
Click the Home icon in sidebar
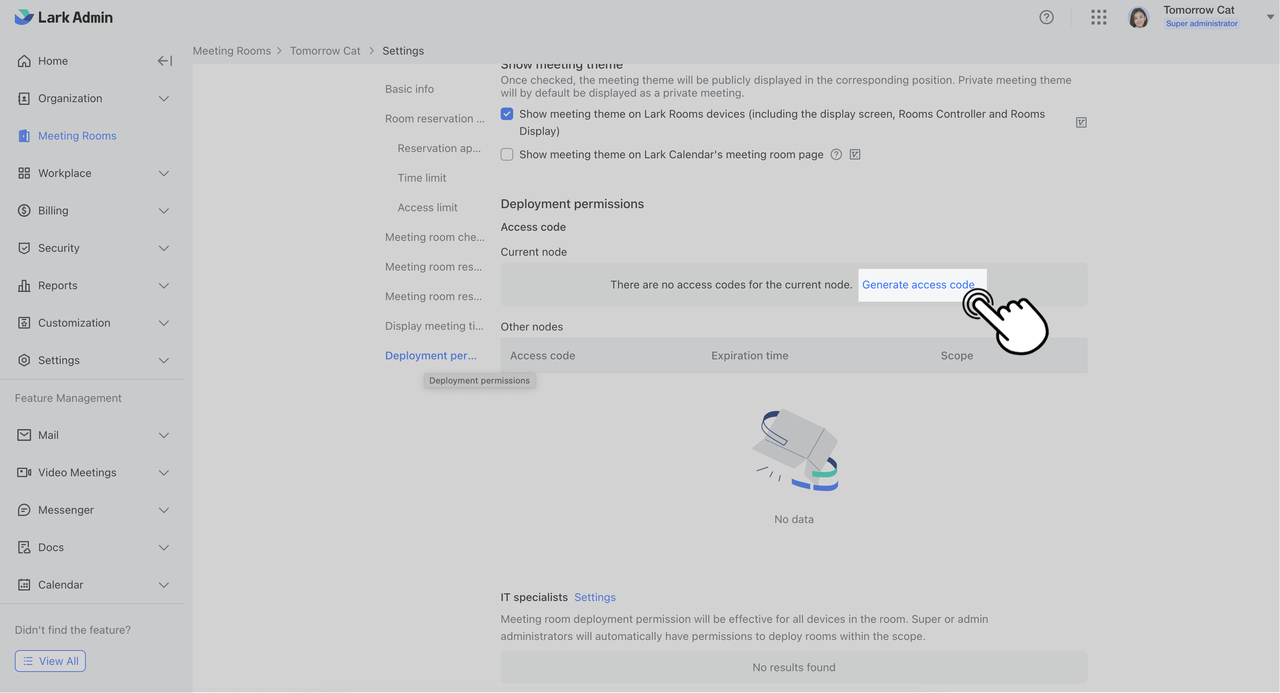(24, 61)
